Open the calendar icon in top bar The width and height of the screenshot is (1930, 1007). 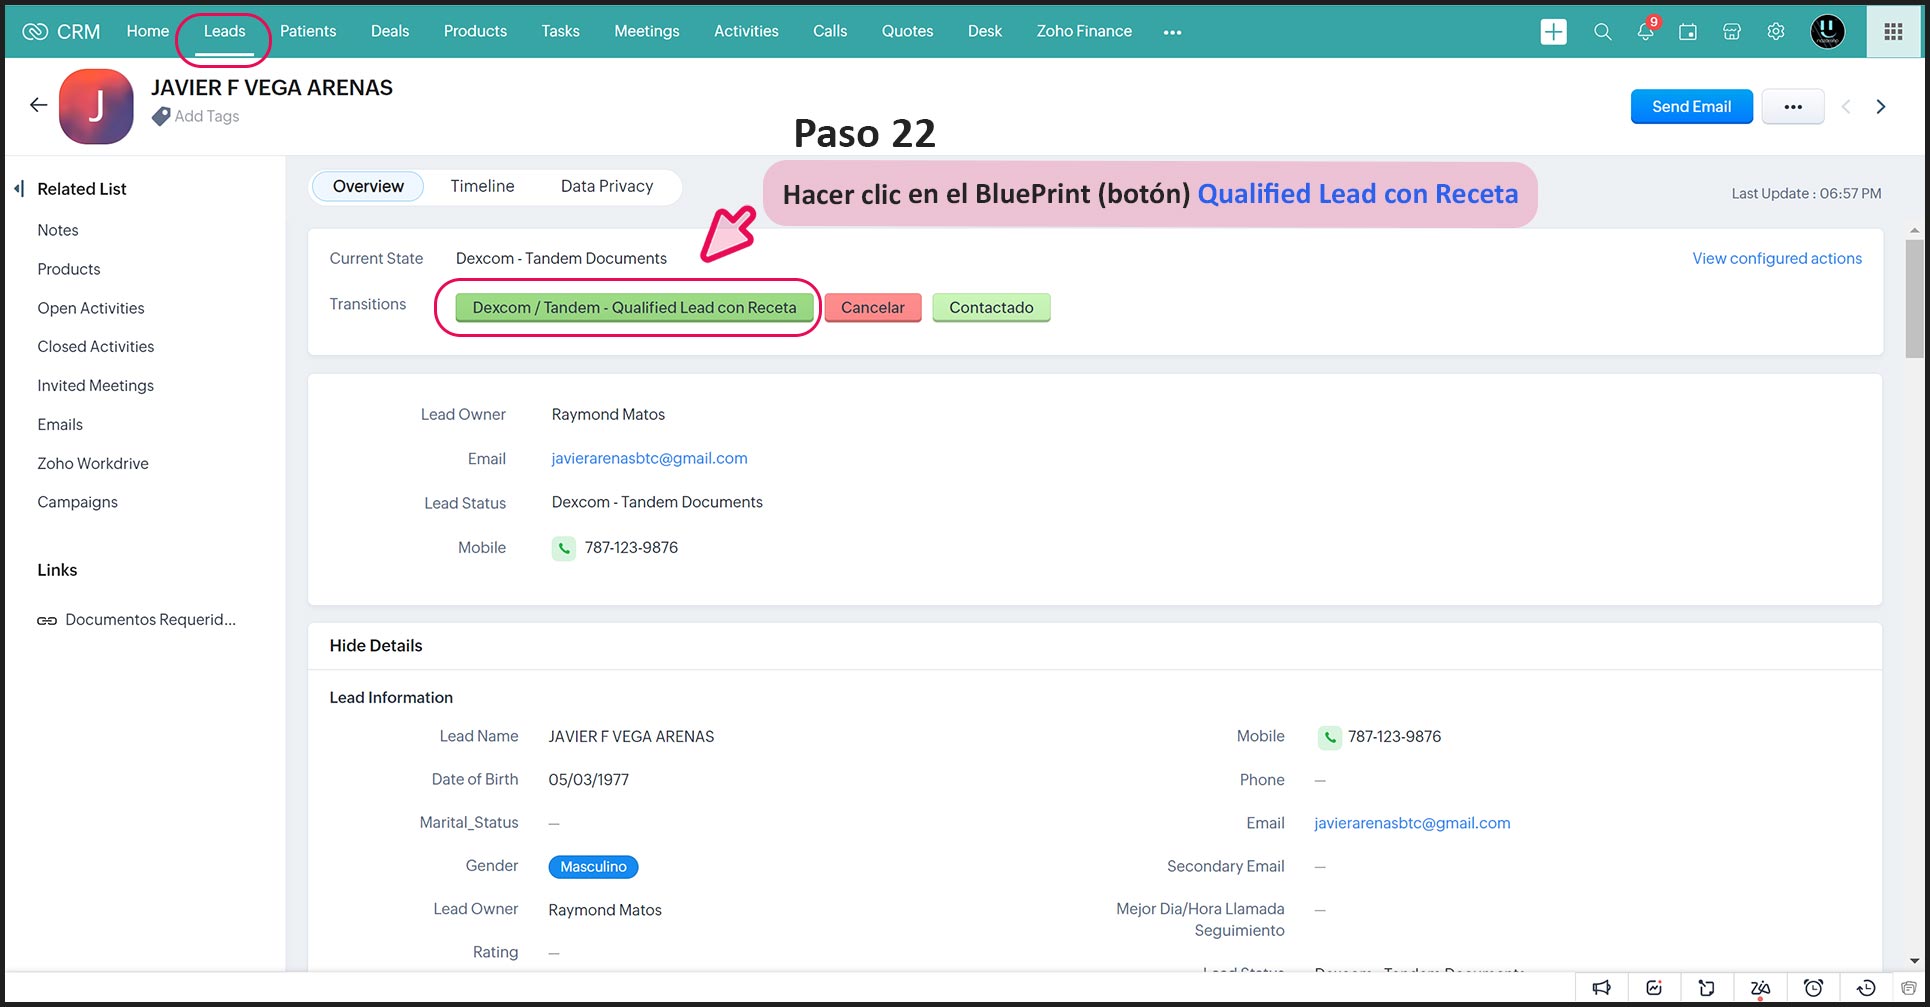(x=1688, y=32)
